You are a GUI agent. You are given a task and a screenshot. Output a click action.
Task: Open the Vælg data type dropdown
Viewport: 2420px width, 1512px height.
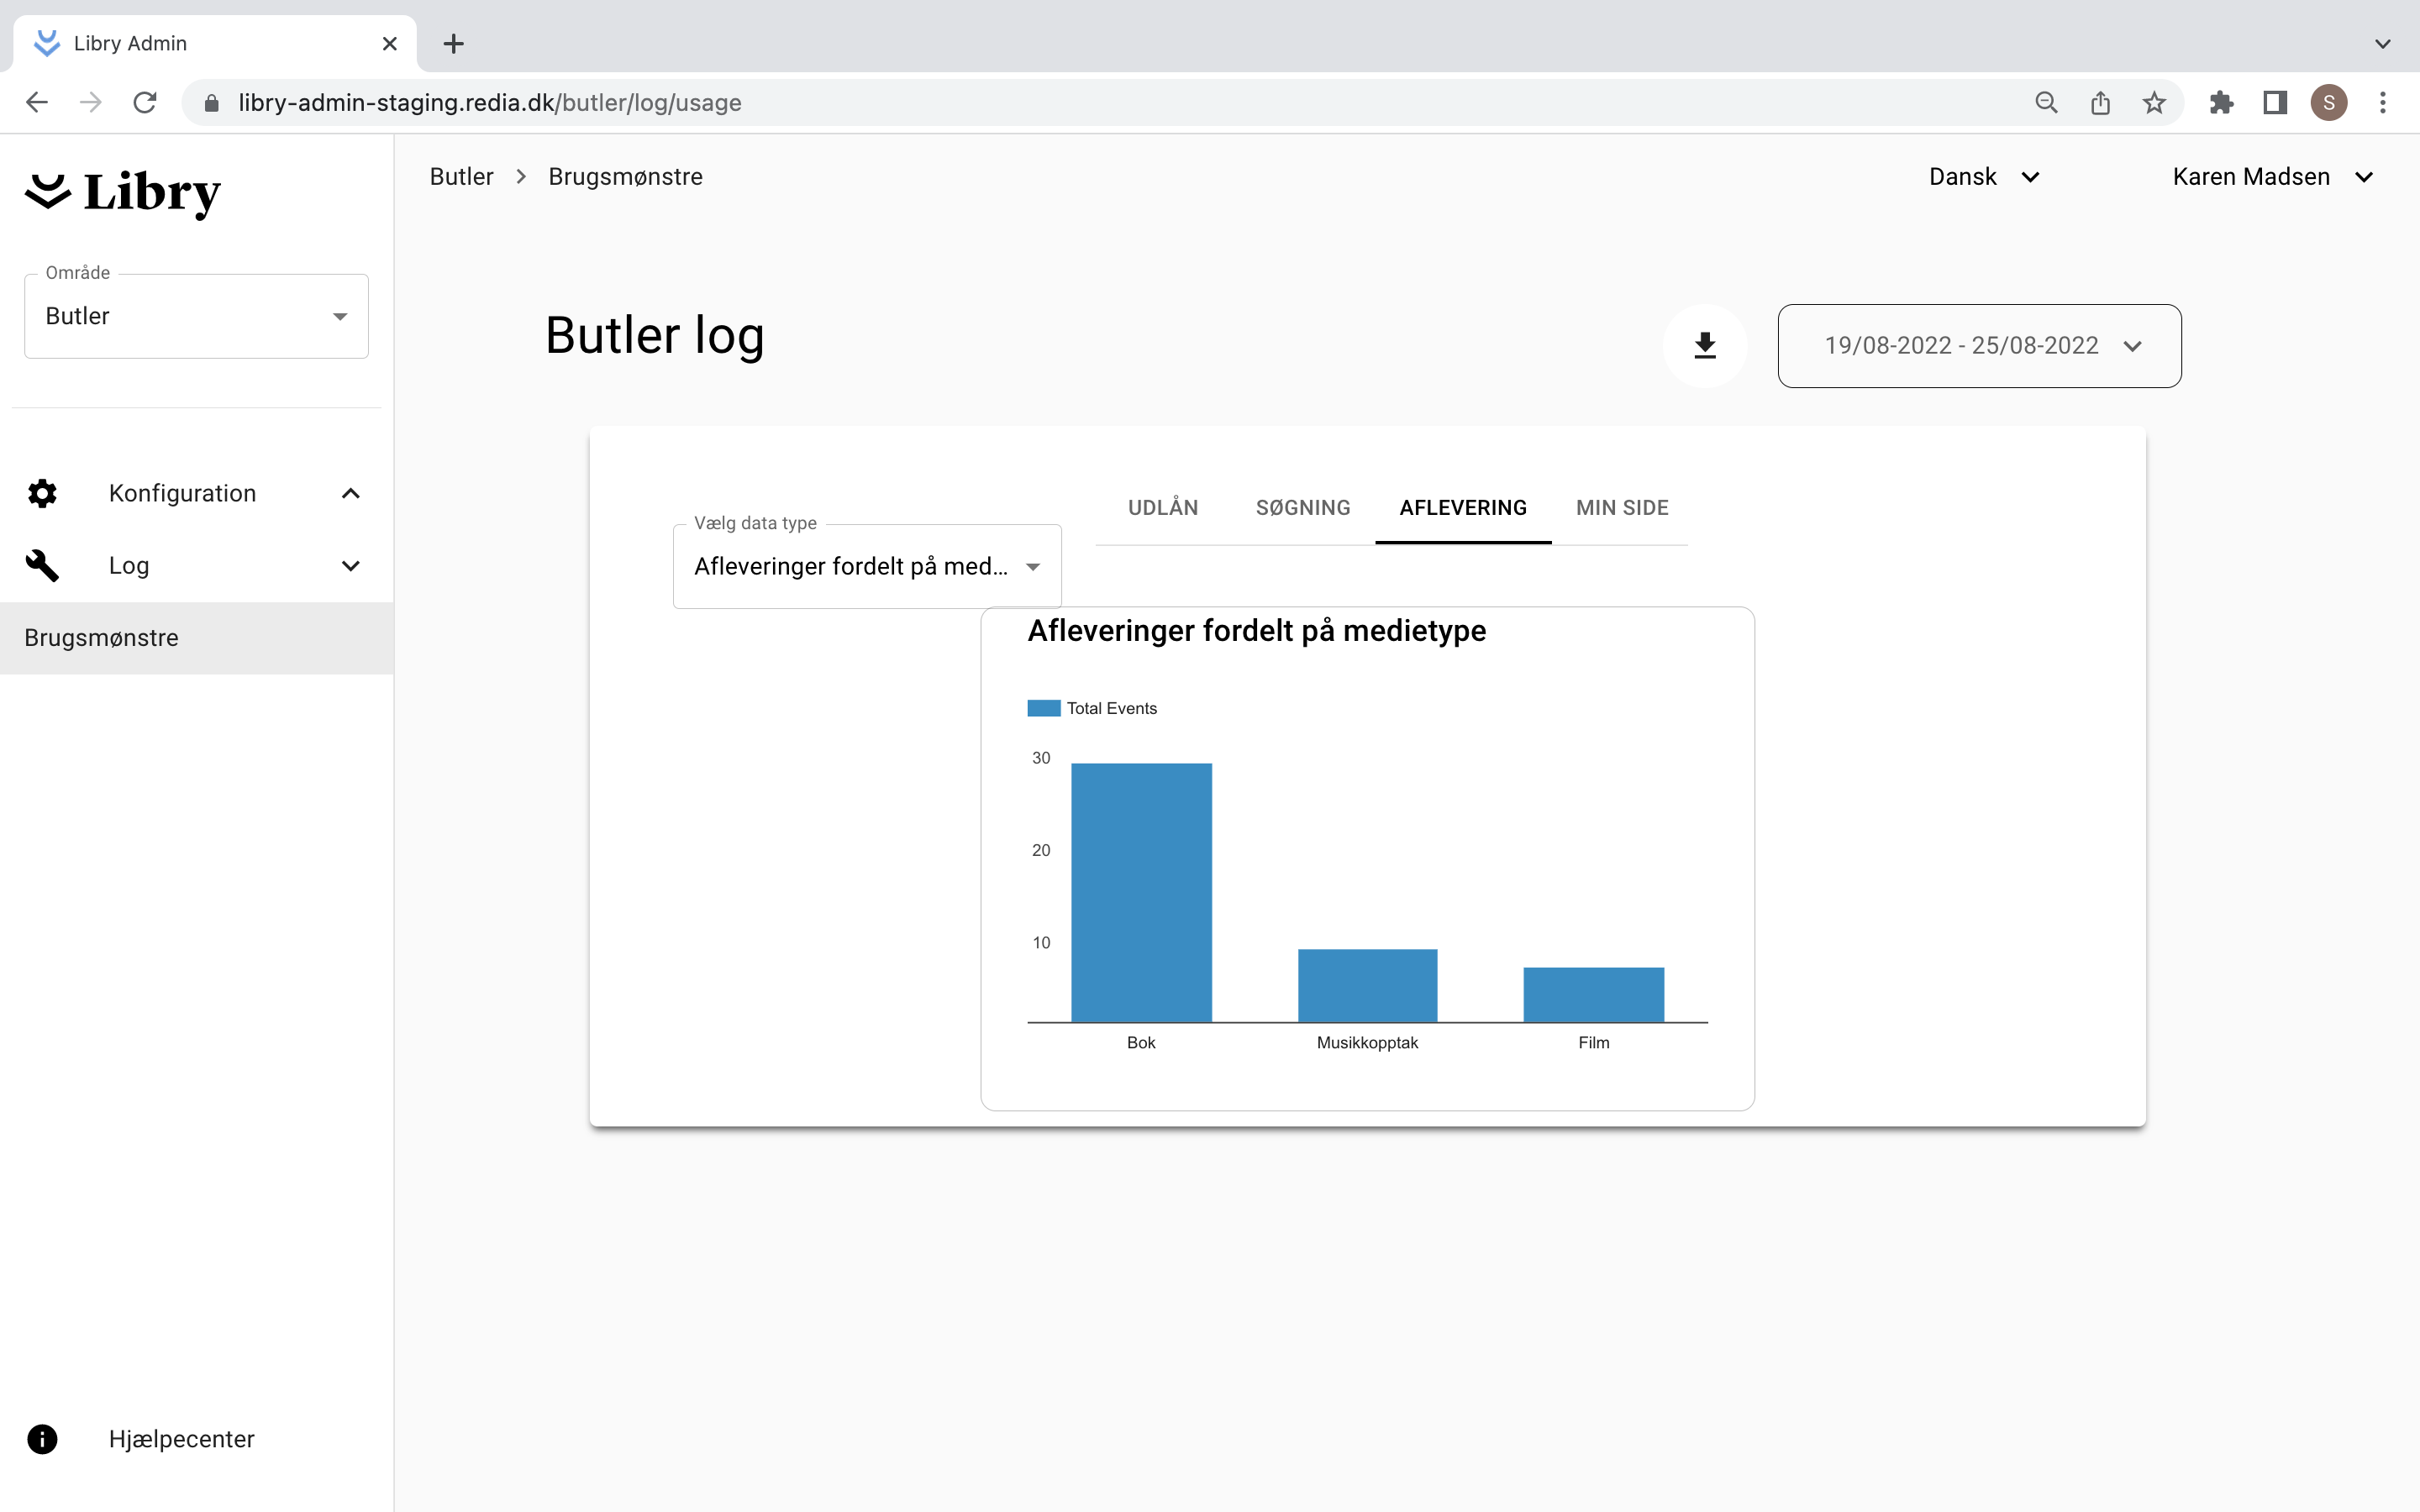[x=866, y=566]
